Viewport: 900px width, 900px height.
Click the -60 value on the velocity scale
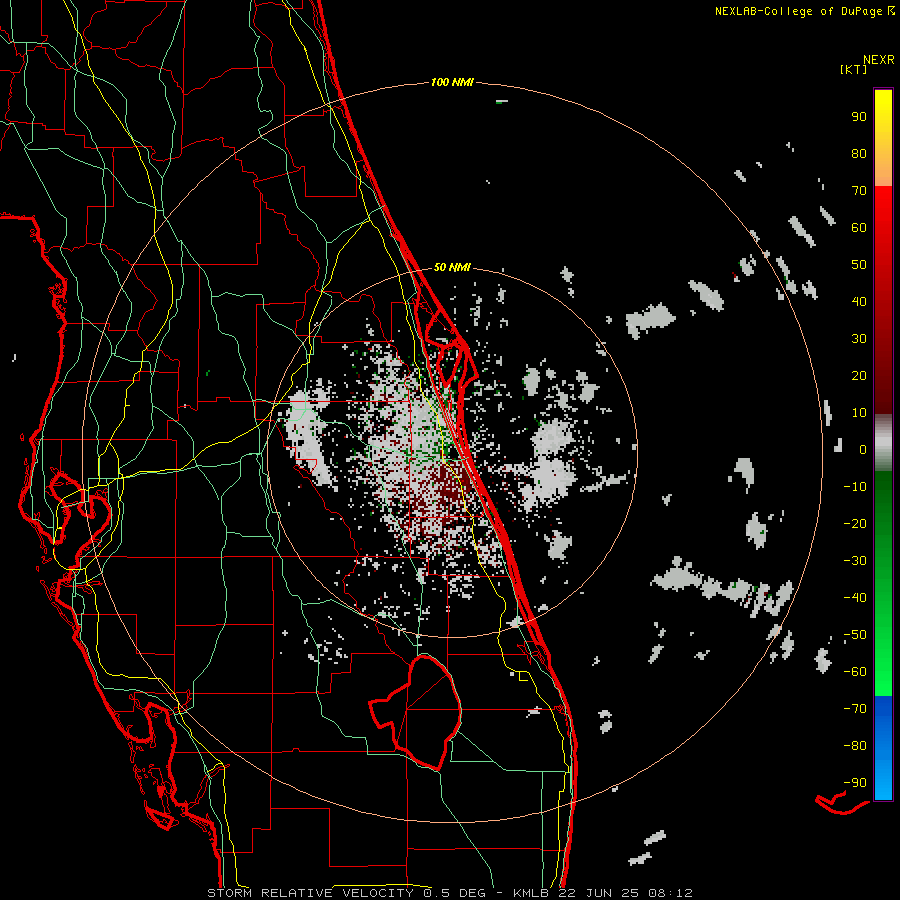855,672
